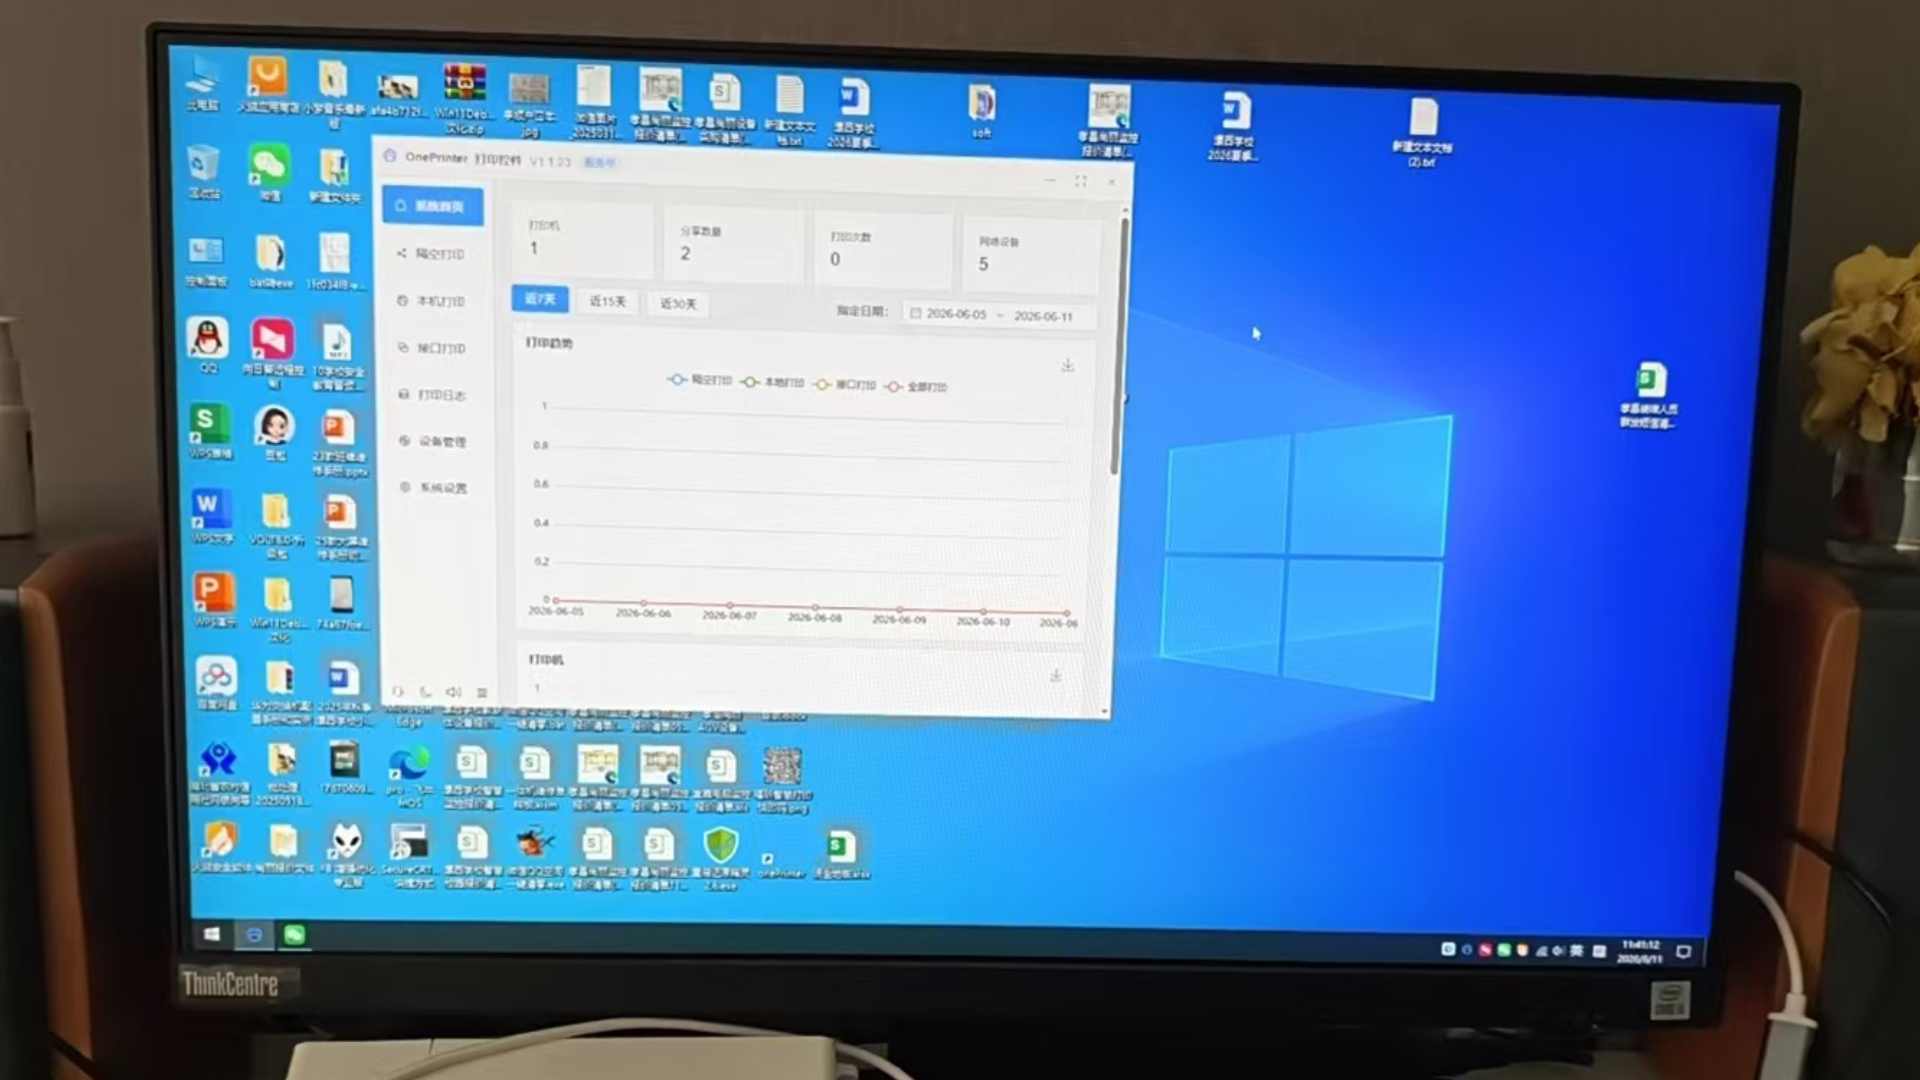Click WeChat in the taskbar
This screenshot has height=1080, width=1920.
pyautogui.click(x=294, y=935)
